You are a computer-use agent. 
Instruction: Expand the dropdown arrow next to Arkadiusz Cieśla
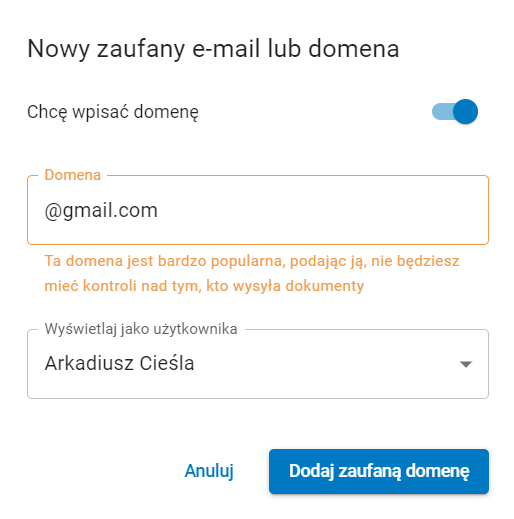click(x=466, y=364)
